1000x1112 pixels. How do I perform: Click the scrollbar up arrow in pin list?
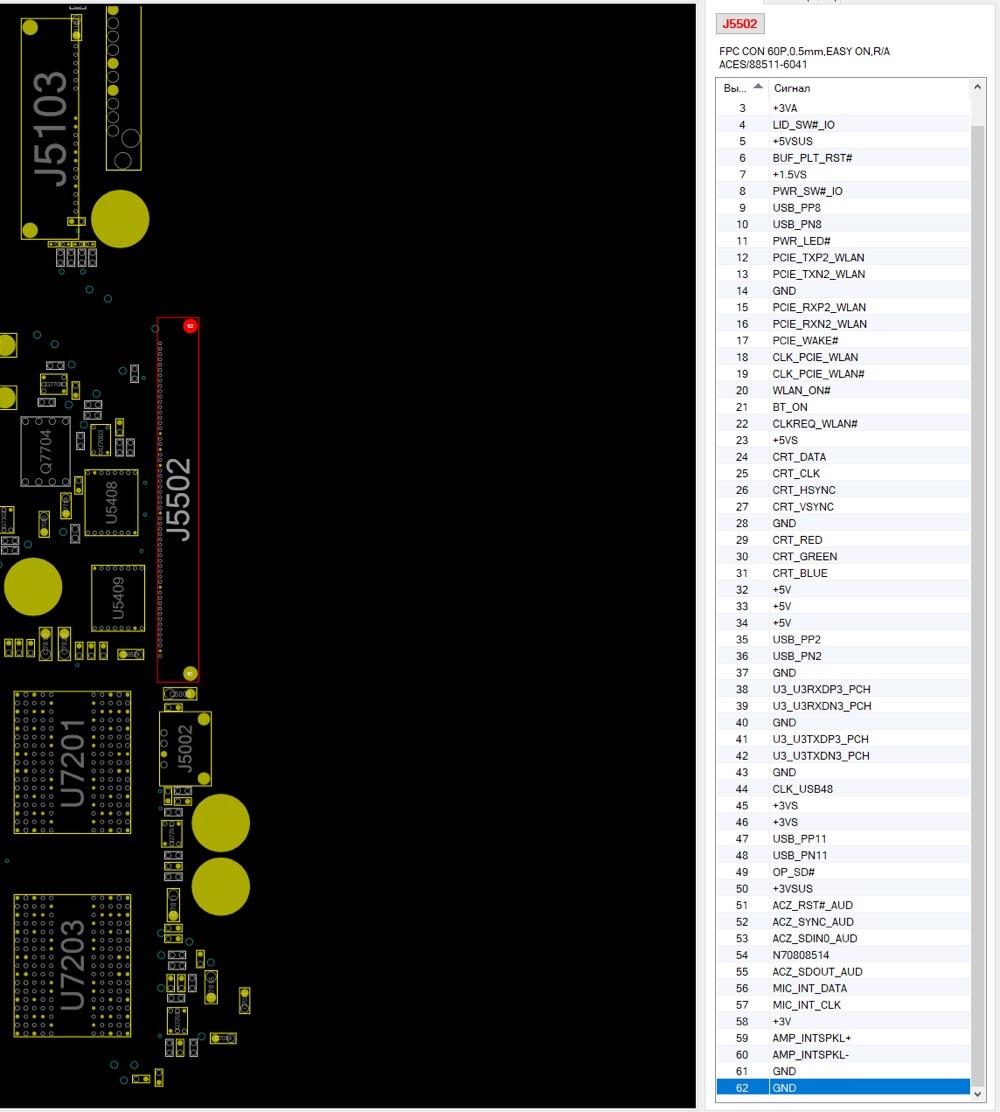tap(977, 87)
